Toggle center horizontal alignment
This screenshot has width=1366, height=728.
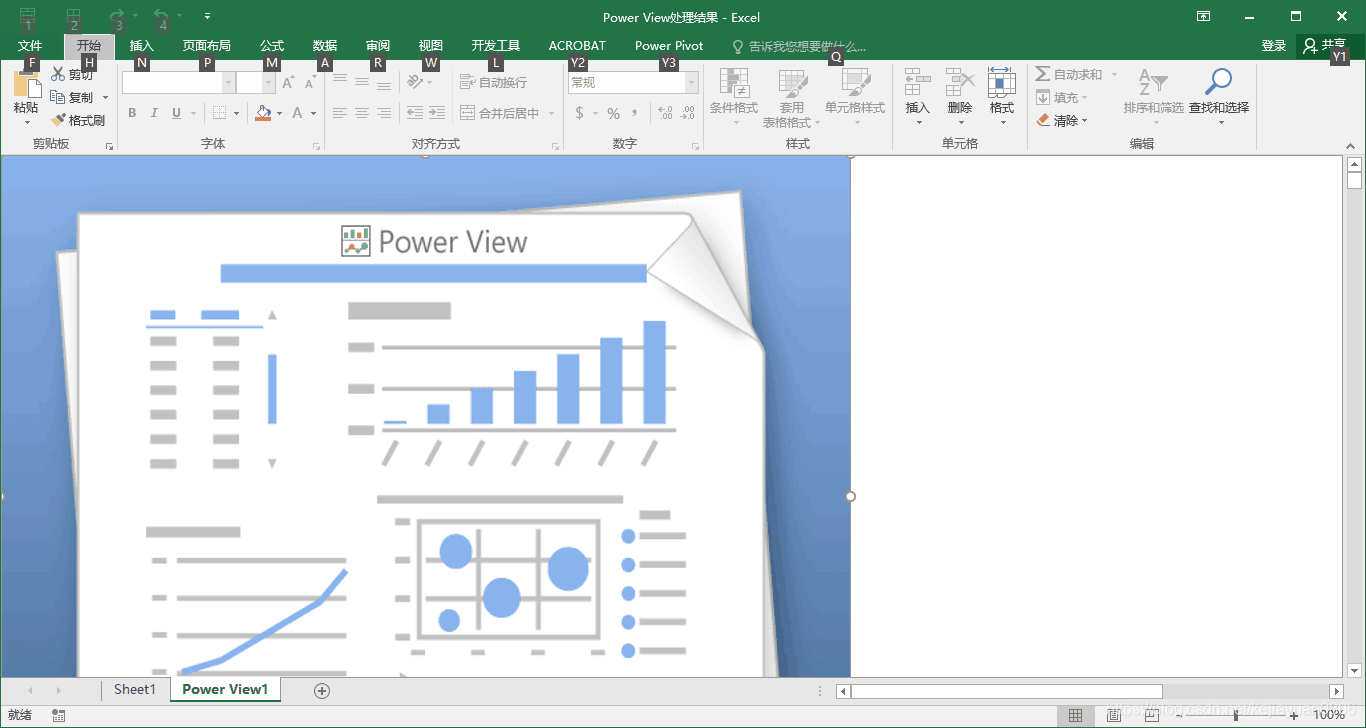[362, 113]
